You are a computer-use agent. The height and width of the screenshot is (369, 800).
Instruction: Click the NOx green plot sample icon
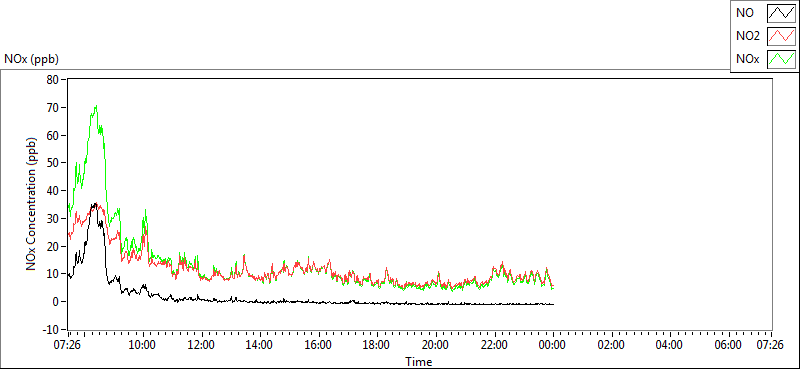click(782, 59)
